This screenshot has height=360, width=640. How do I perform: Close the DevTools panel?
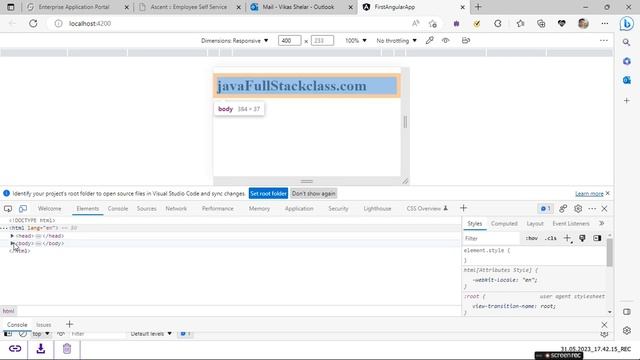(x=604, y=209)
